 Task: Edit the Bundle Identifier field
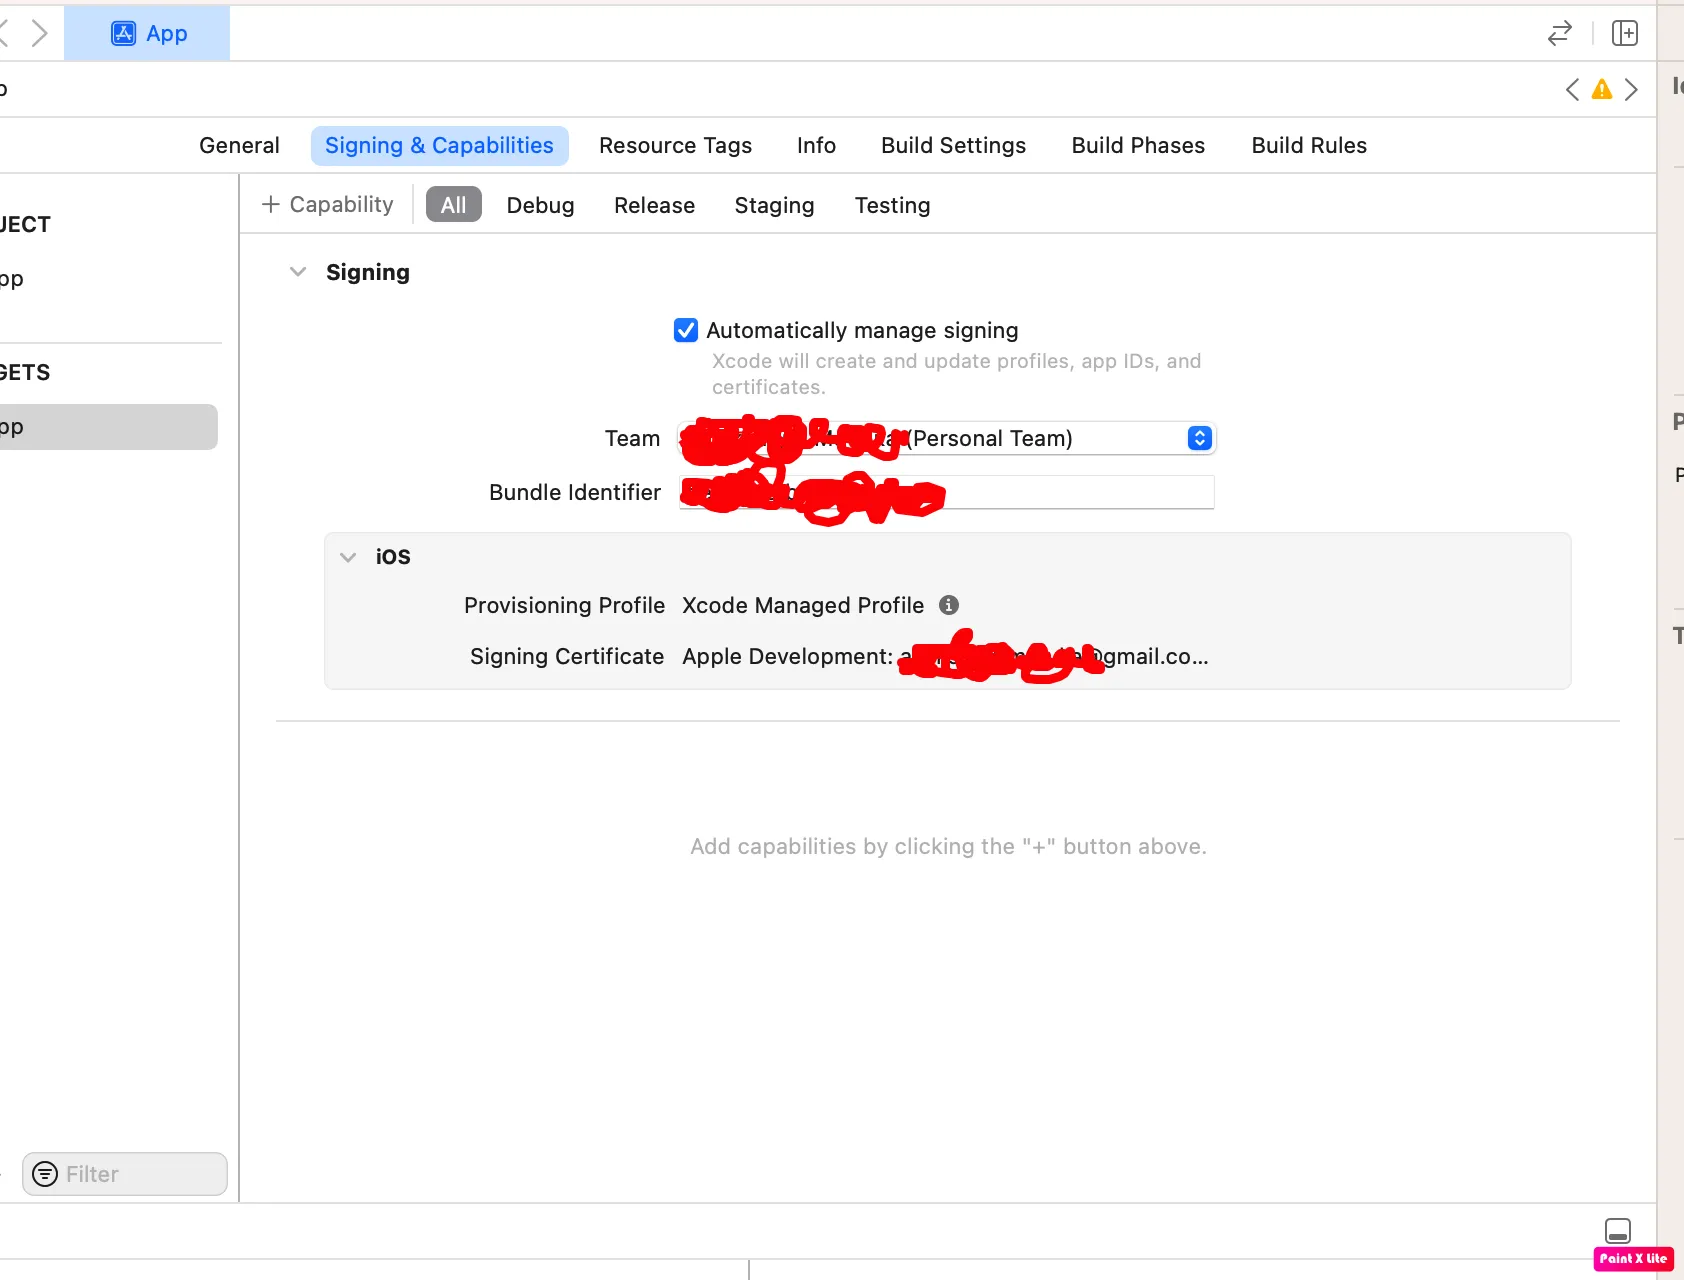[x=946, y=492]
